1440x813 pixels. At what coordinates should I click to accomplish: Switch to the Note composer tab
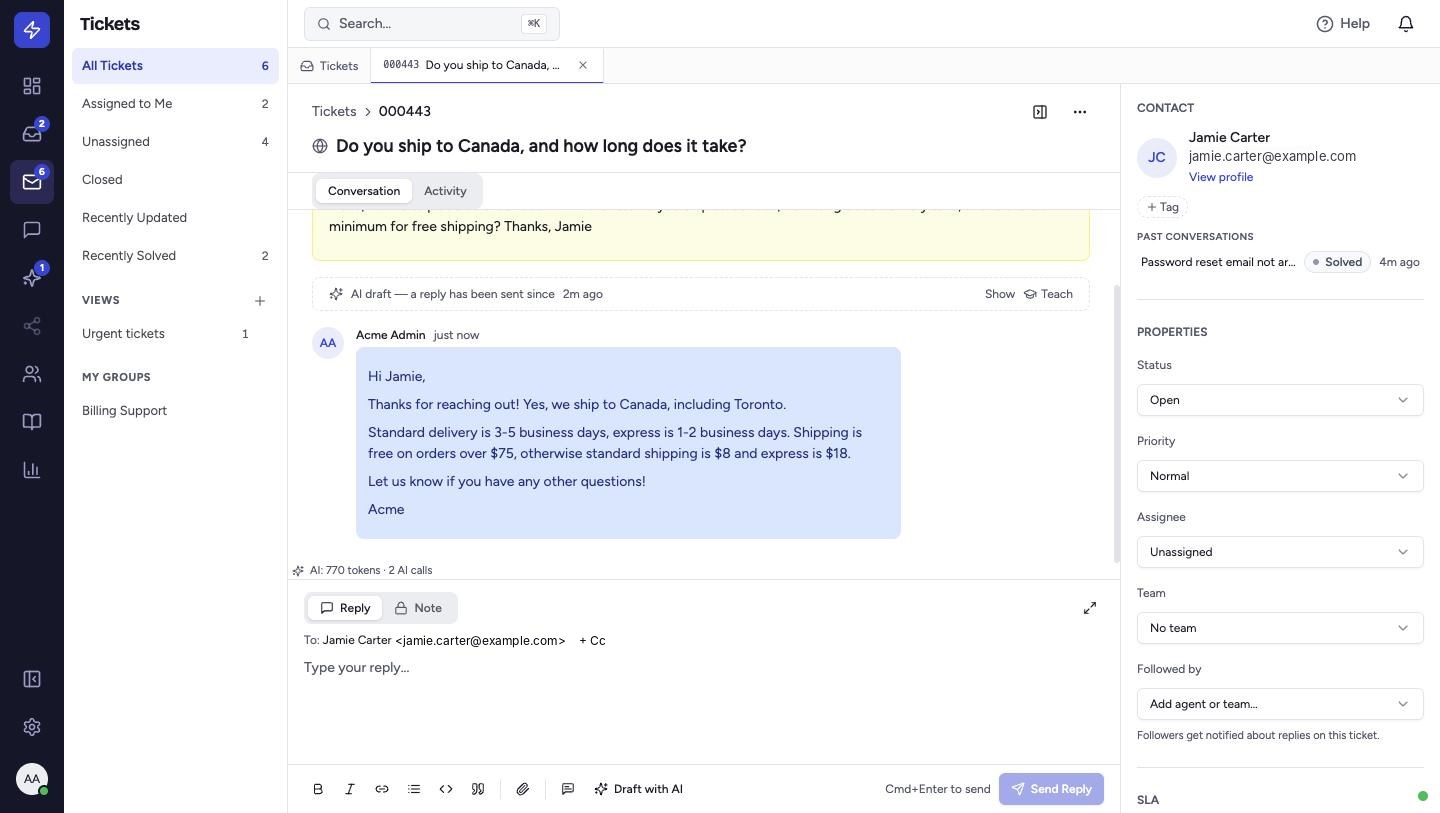click(418, 608)
